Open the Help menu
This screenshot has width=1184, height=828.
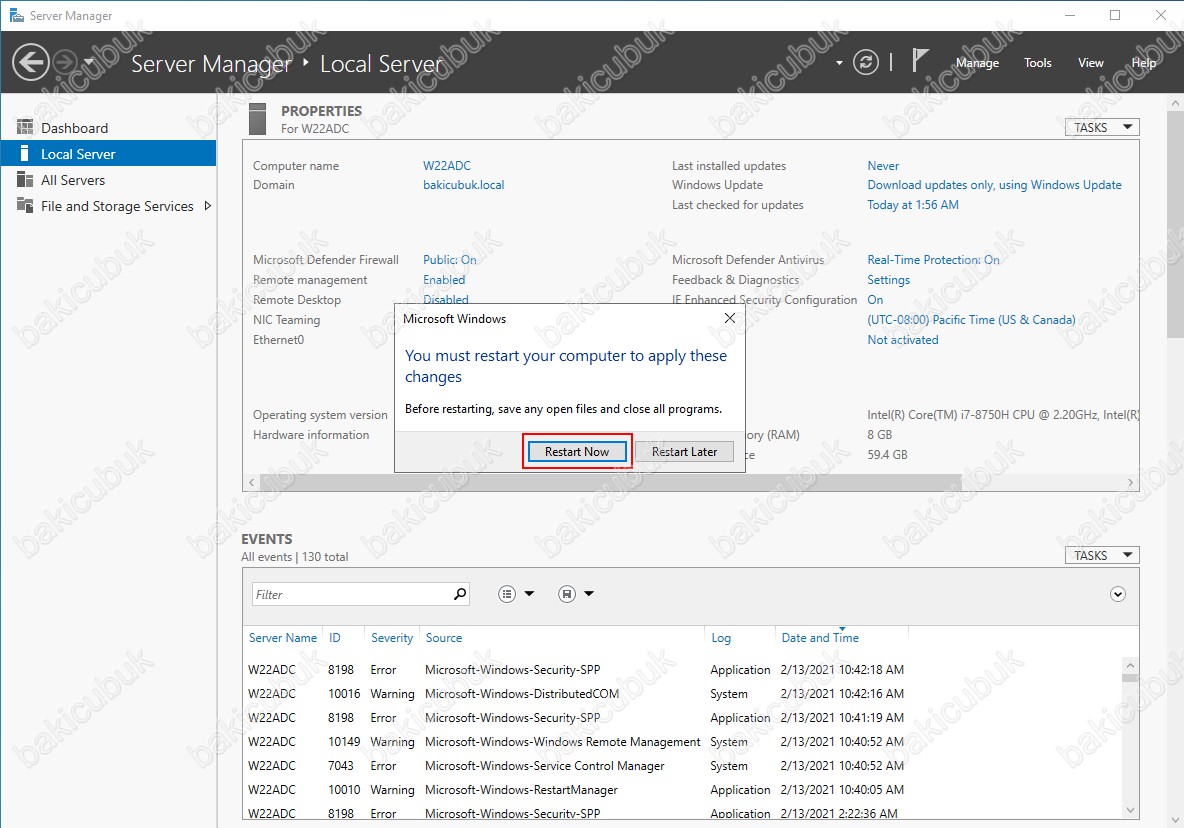click(x=1143, y=63)
